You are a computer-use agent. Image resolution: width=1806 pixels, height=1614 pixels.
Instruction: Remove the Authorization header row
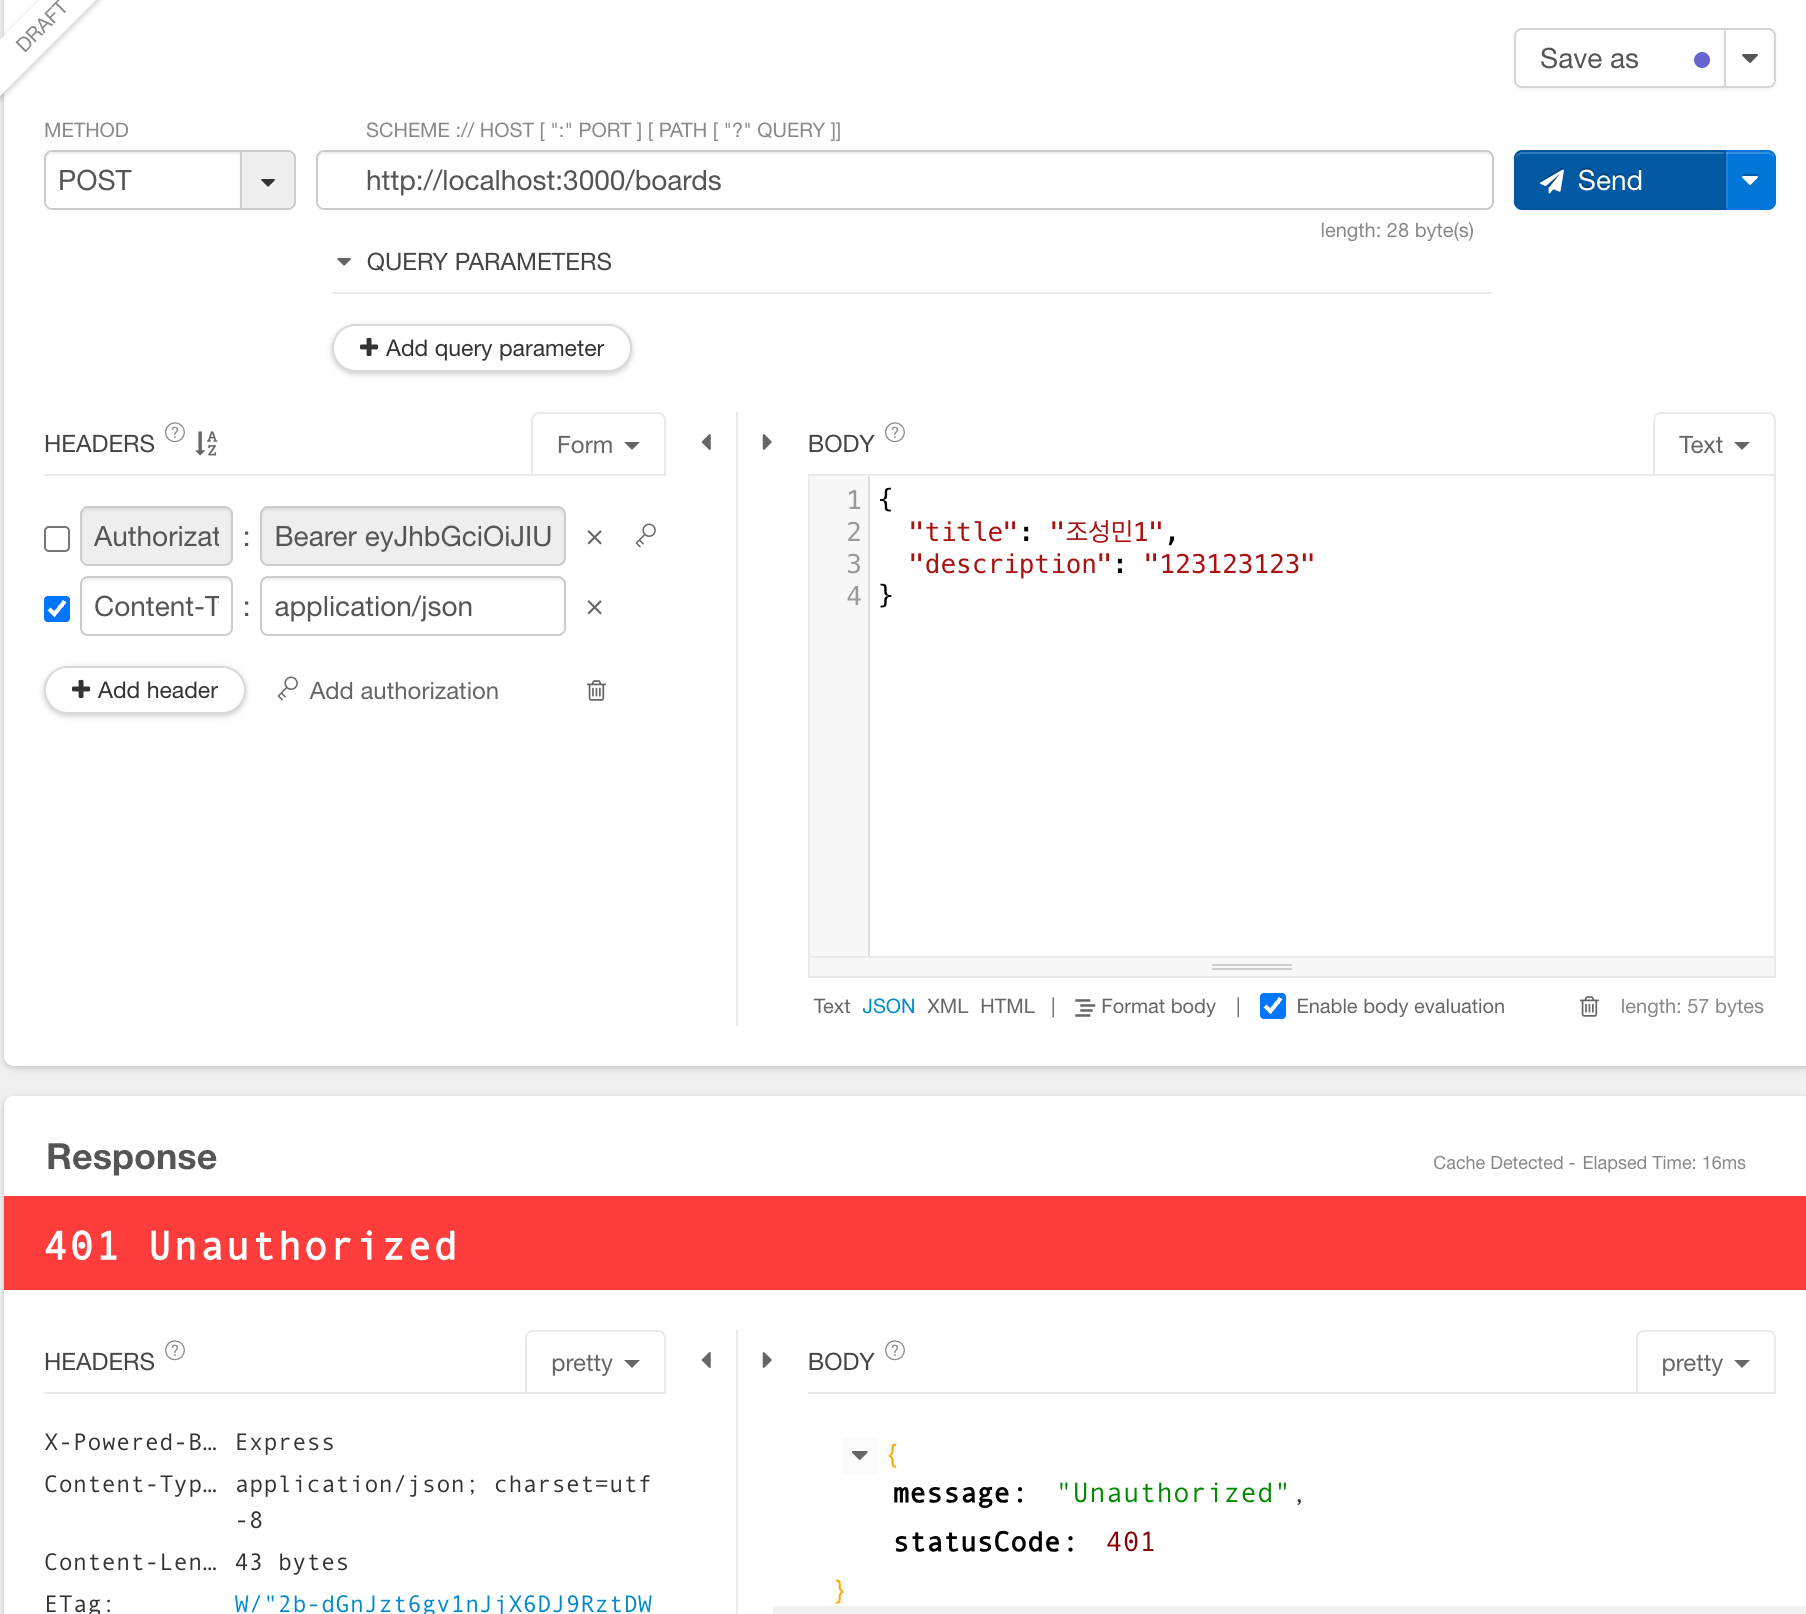[594, 537]
